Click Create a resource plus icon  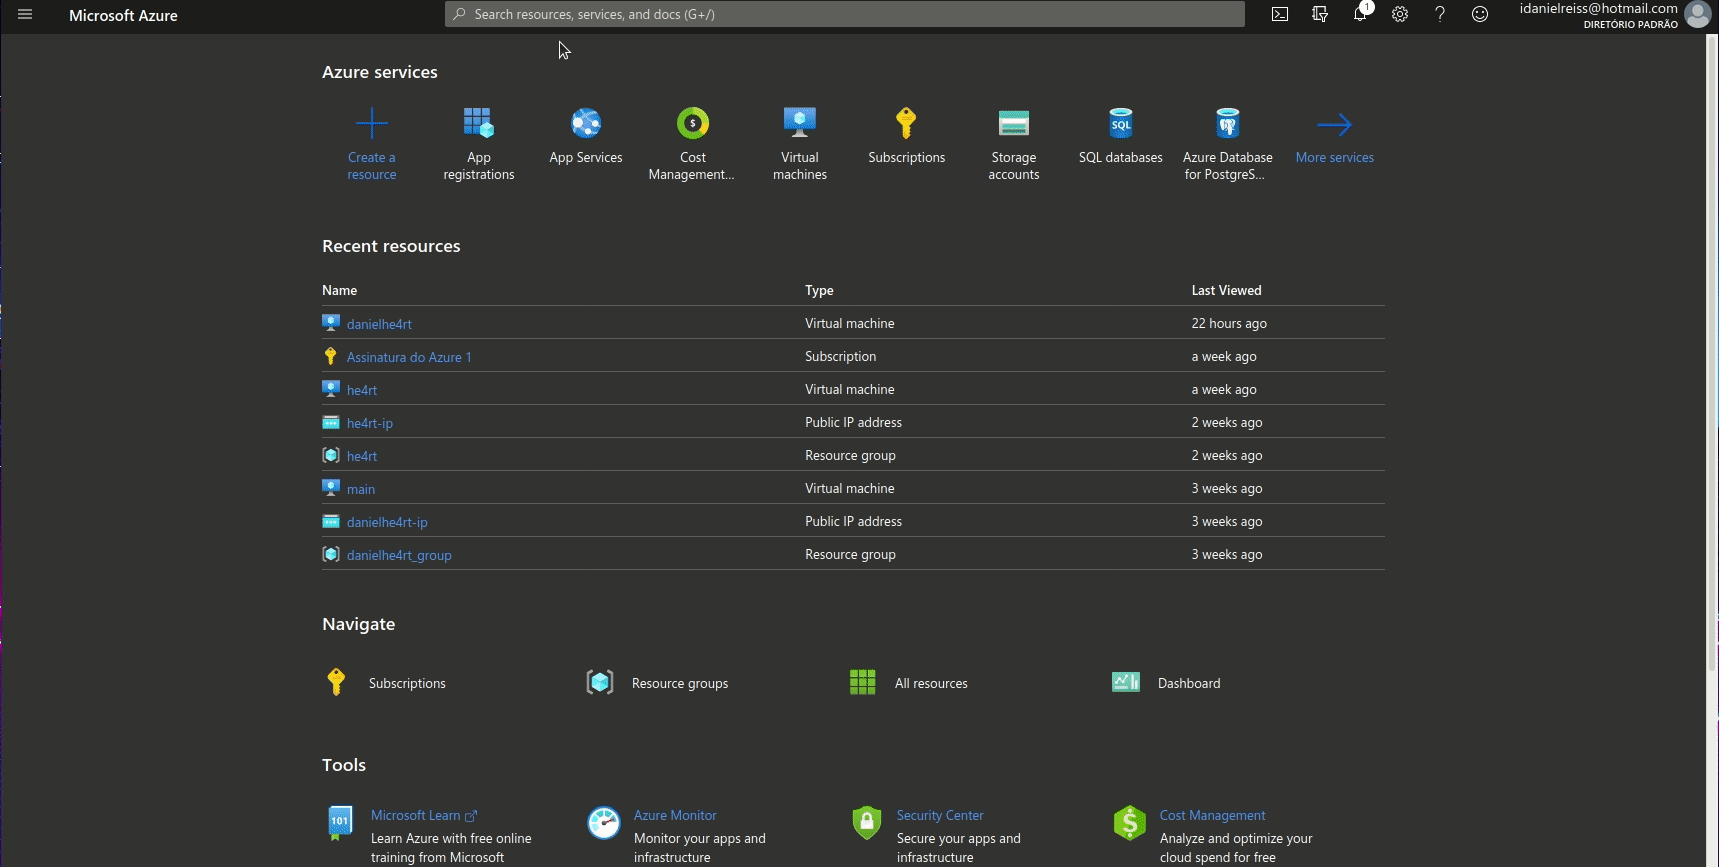372,124
